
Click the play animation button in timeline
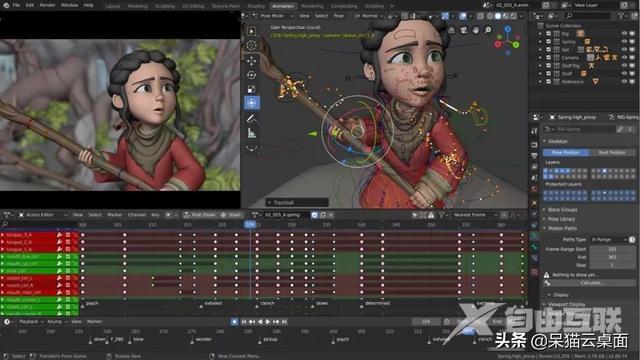coord(268,322)
